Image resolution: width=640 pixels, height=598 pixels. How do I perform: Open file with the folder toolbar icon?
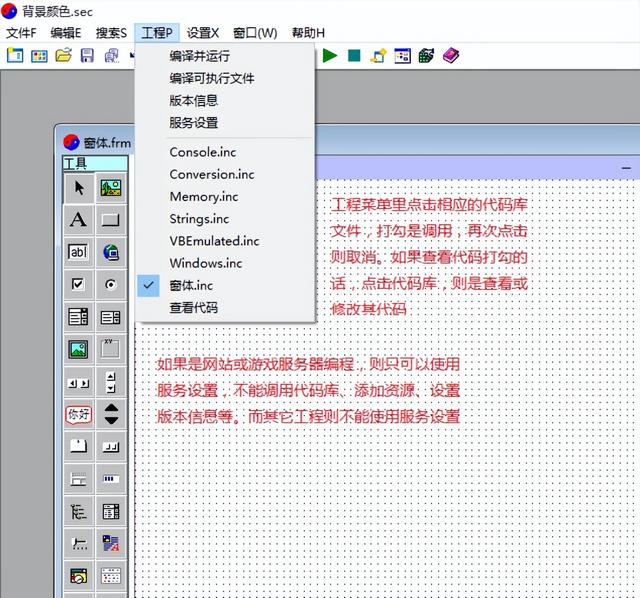pyautogui.click(x=63, y=56)
